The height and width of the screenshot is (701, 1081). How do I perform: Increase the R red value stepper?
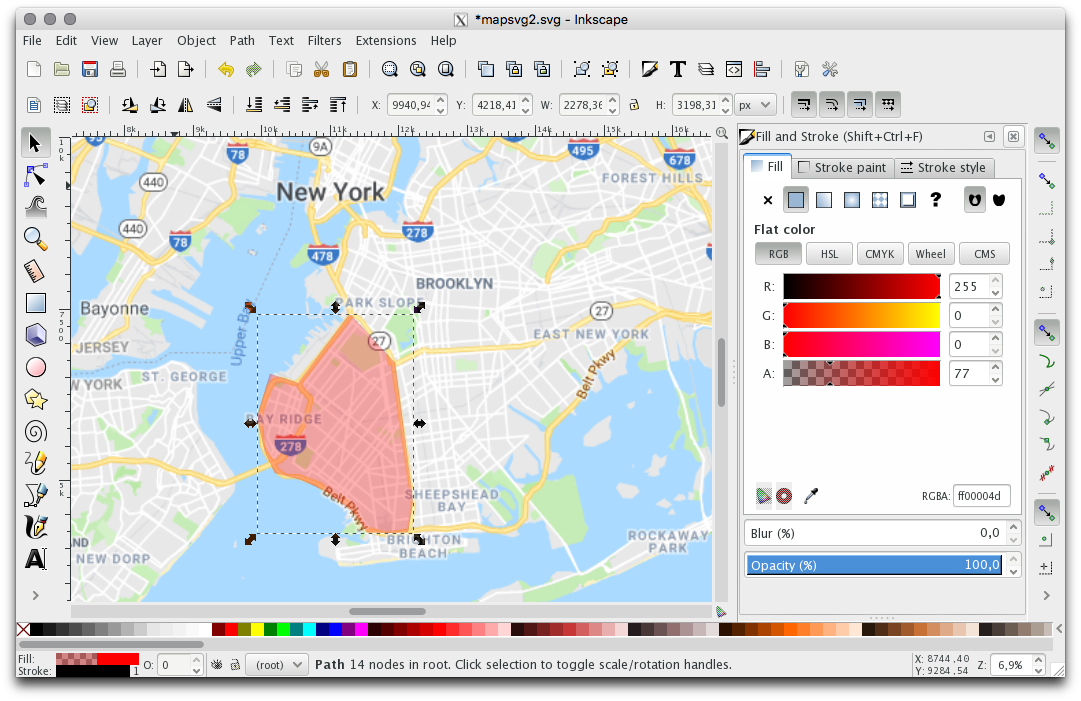[x=996, y=281]
